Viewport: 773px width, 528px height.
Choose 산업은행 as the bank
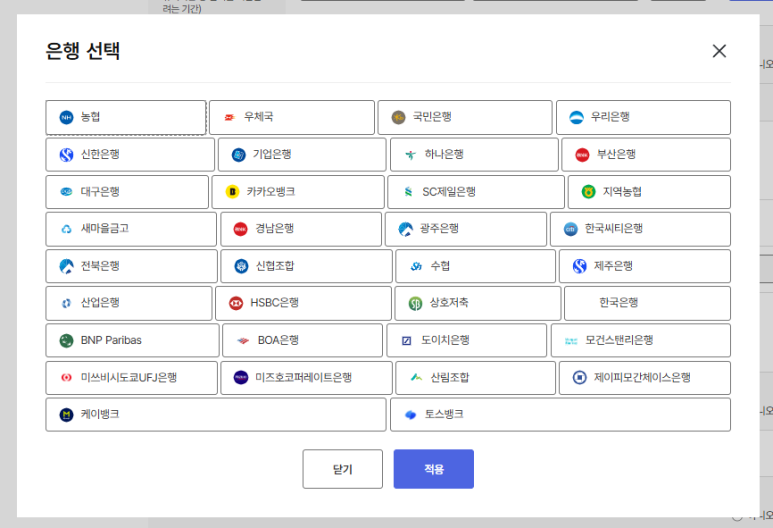[x=129, y=303]
